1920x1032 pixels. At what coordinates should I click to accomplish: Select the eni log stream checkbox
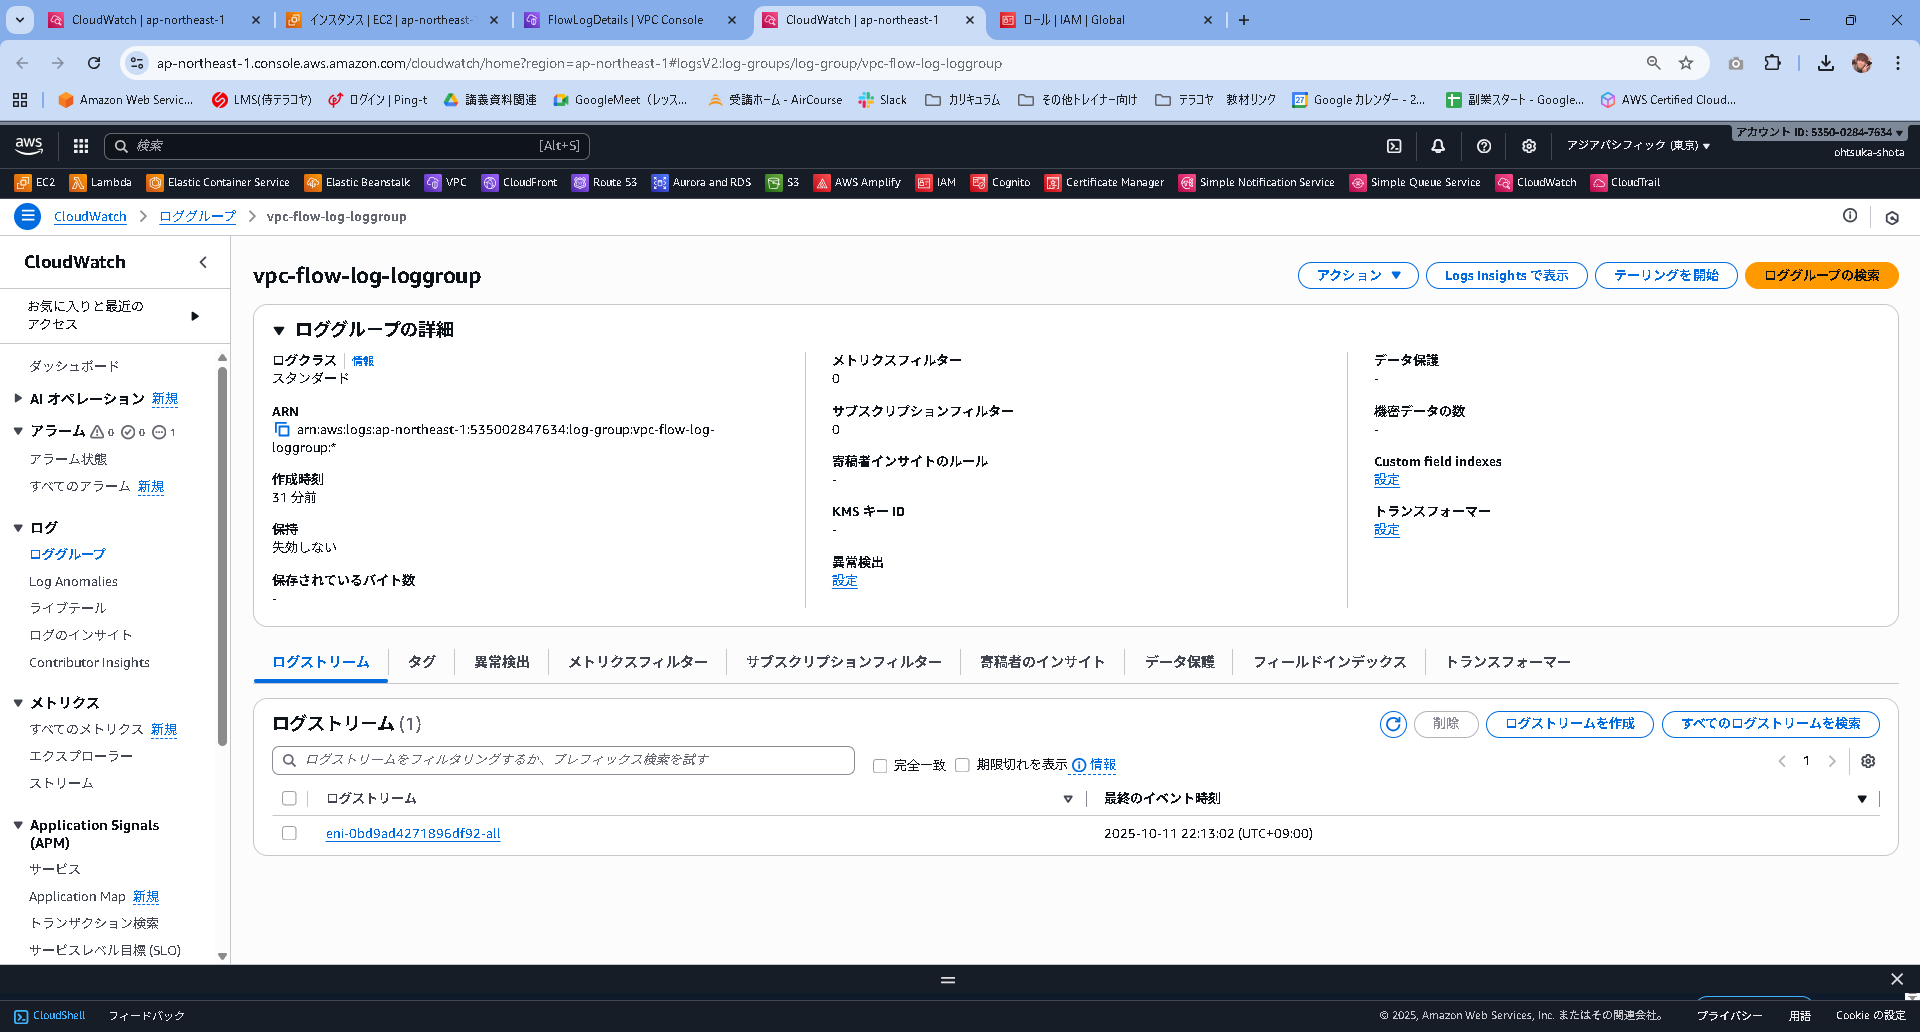coord(289,833)
